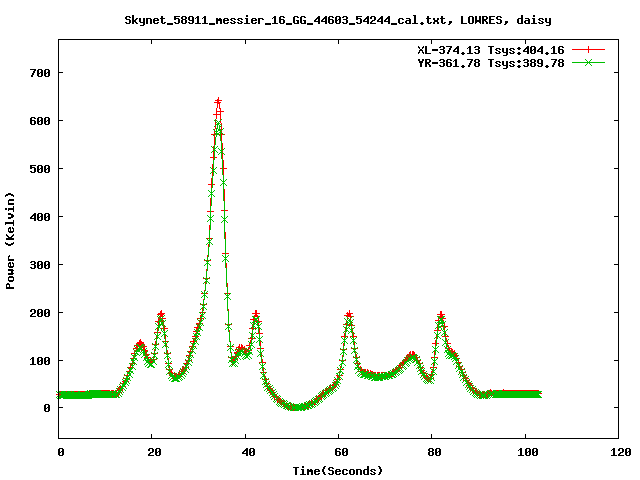Click the y-axis tick label 600
Viewport: 640px width, 480px height.
(40, 121)
